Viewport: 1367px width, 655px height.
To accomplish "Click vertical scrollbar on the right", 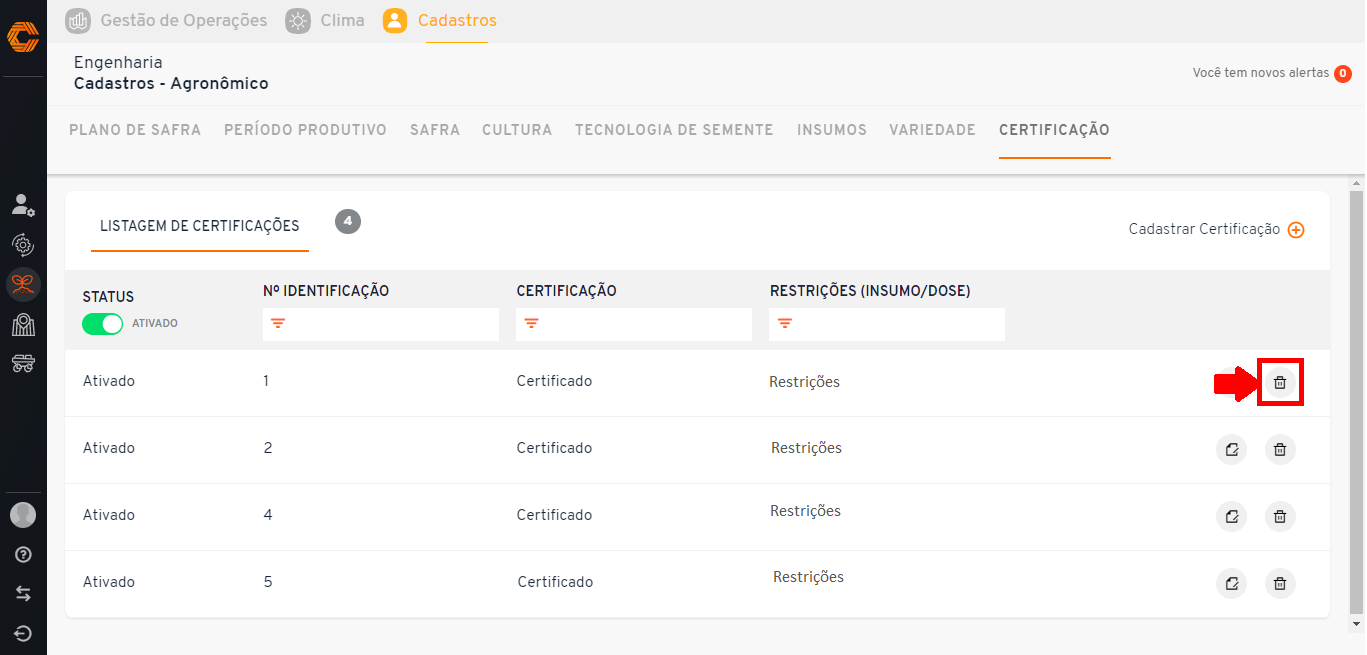I will click(1357, 400).
